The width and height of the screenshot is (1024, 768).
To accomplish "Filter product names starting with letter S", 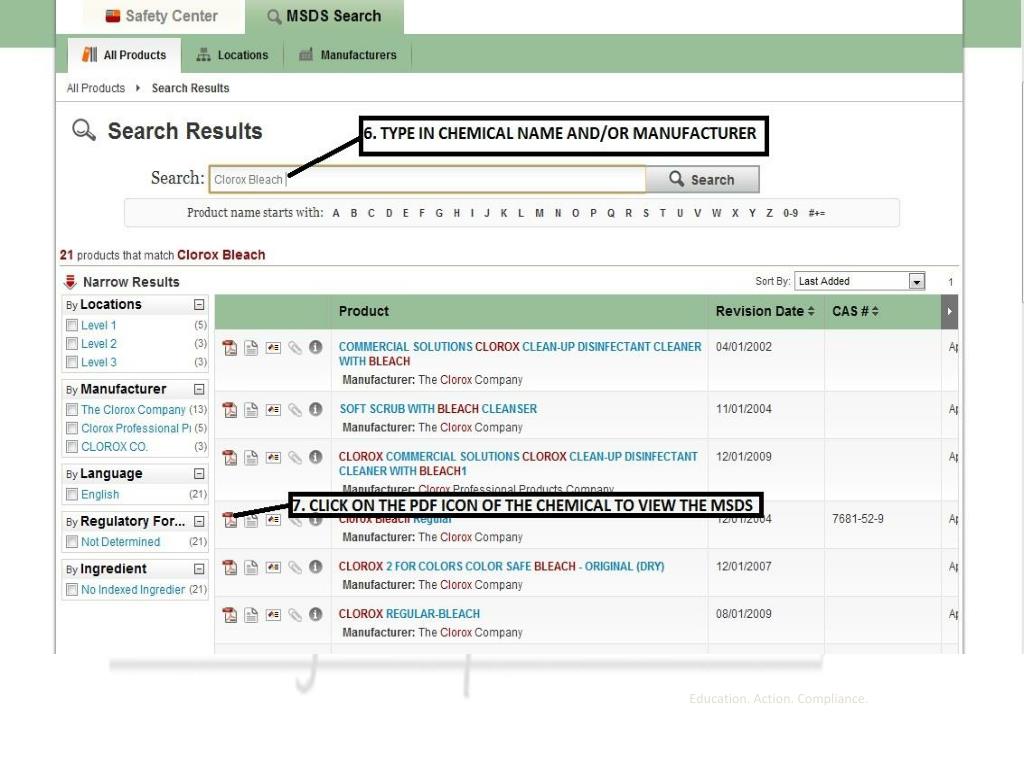I will (x=646, y=213).
